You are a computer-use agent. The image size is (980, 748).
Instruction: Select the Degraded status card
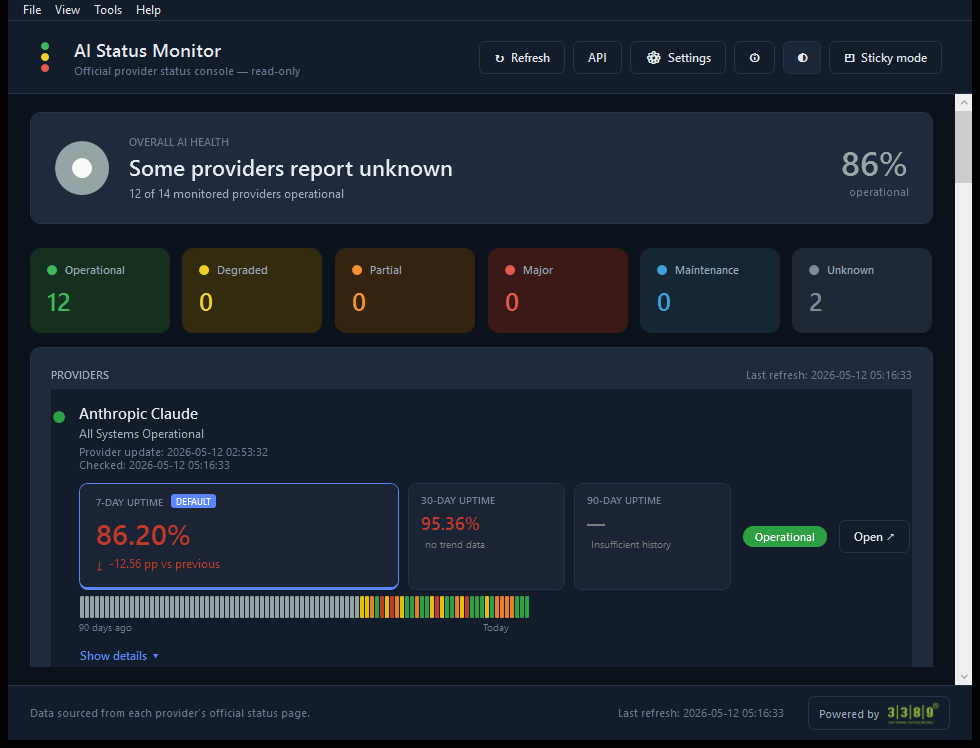pos(252,291)
